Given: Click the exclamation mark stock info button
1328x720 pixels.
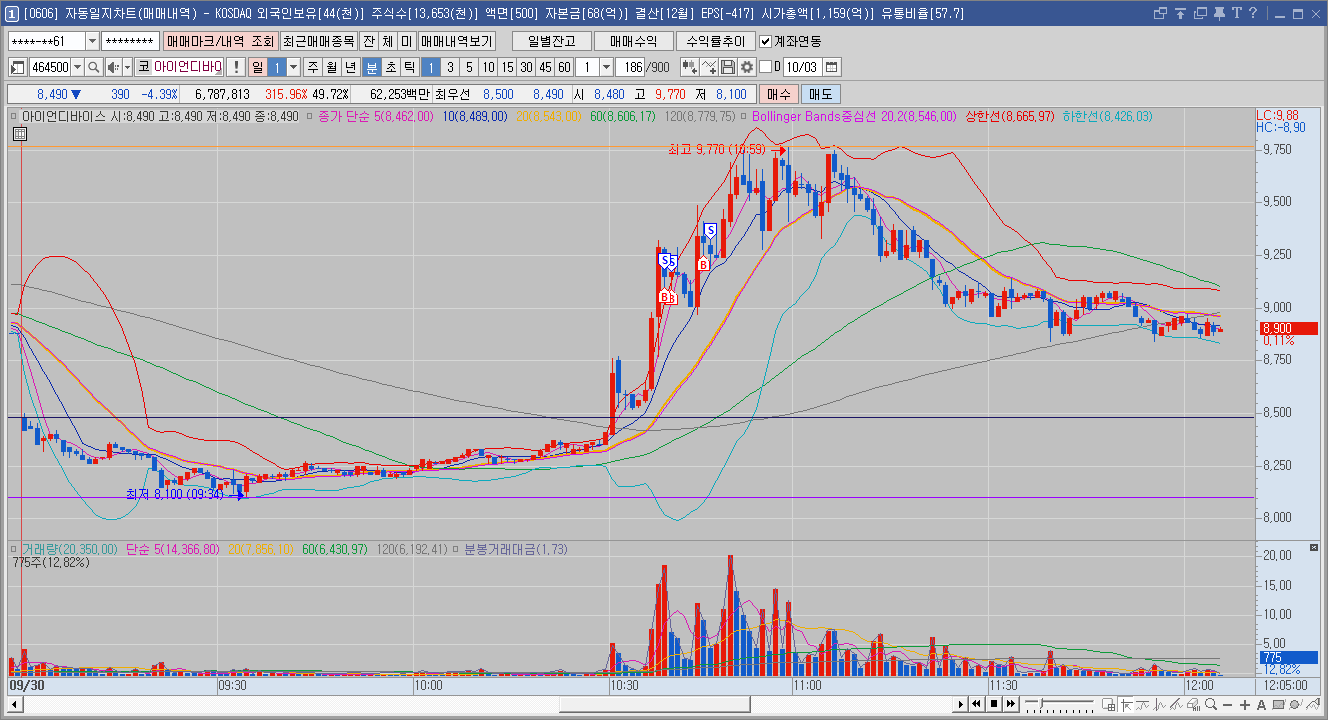Looking at the screenshot, I should pos(236,67).
